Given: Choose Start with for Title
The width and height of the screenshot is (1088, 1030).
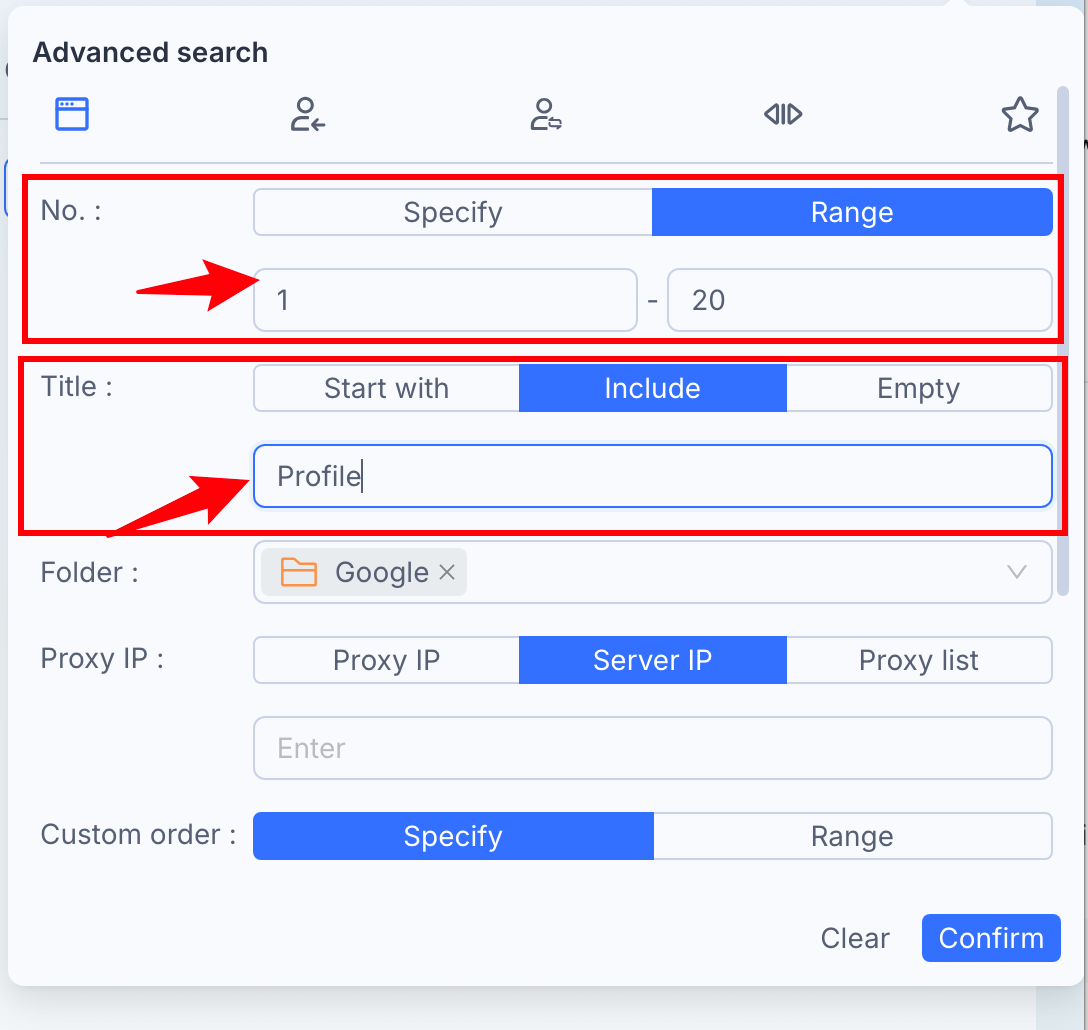Looking at the screenshot, I should click(x=386, y=389).
